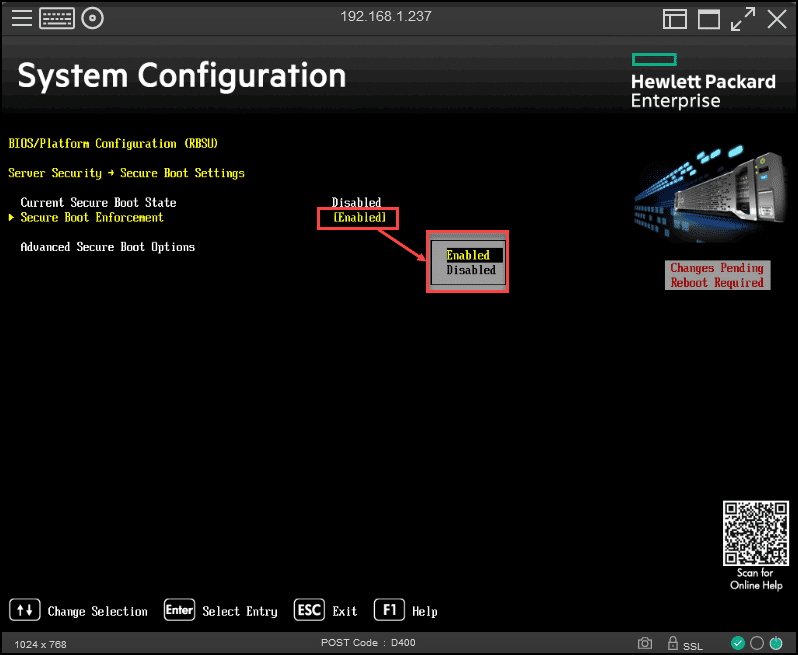This screenshot has height=655, width=798.
Task: Click the Hewlett Packard Enterprise logo
Action: coord(703,81)
